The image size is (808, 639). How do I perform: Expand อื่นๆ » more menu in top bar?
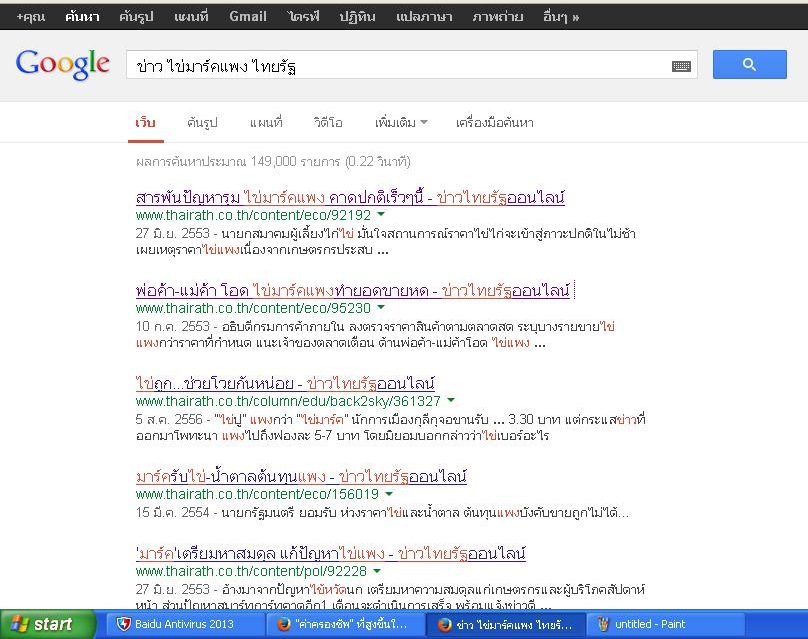click(561, 16)
